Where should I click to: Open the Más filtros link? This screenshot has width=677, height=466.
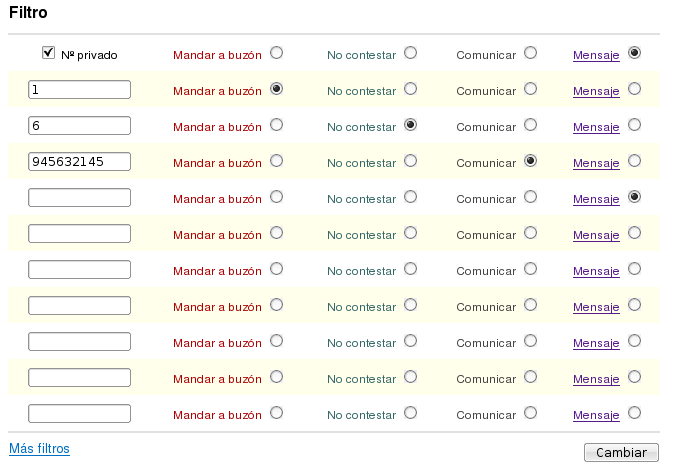click(39, 449)
